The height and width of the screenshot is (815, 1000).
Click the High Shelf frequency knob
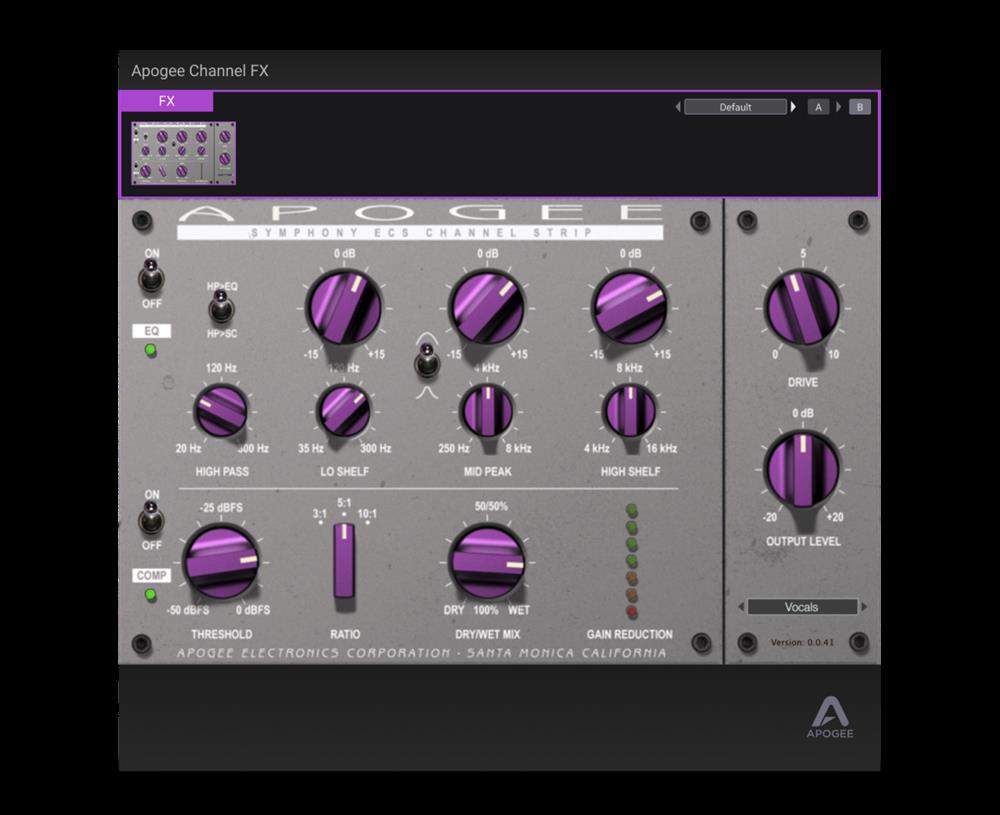630,411
